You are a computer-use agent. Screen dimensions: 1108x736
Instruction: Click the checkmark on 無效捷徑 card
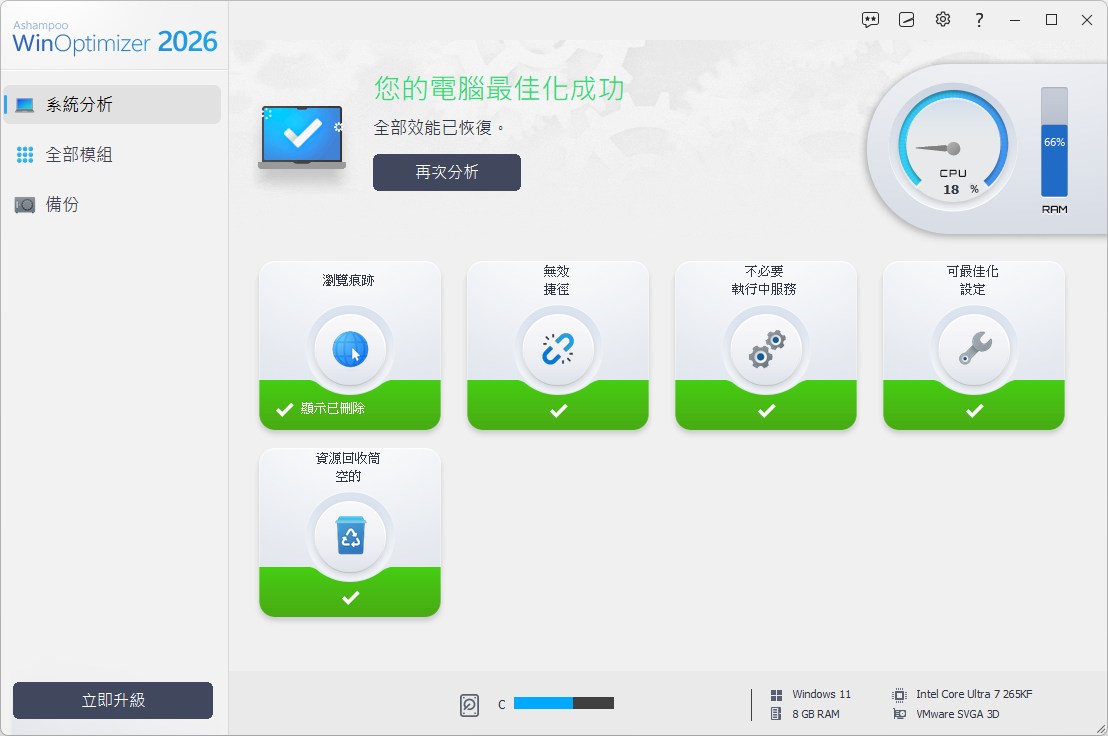[558, 410]
